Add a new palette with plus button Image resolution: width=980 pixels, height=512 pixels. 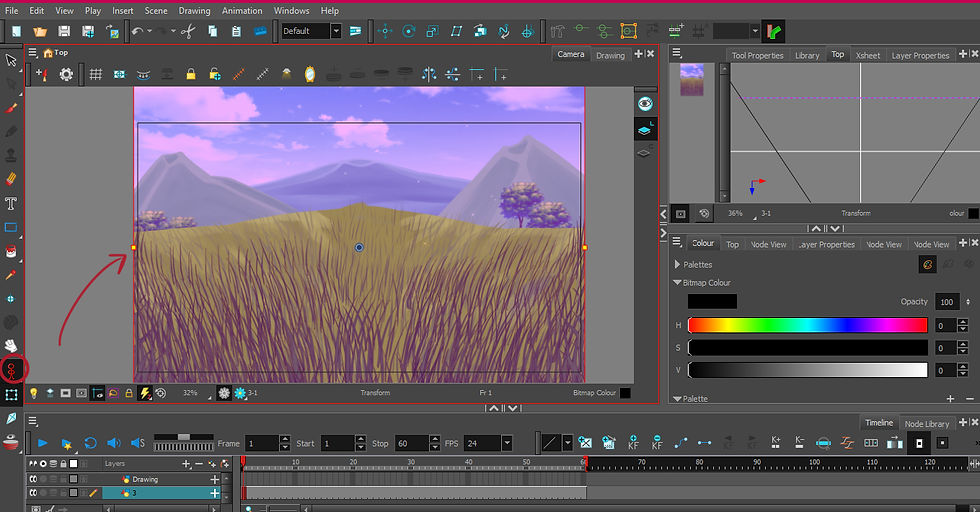pos(950,399)
